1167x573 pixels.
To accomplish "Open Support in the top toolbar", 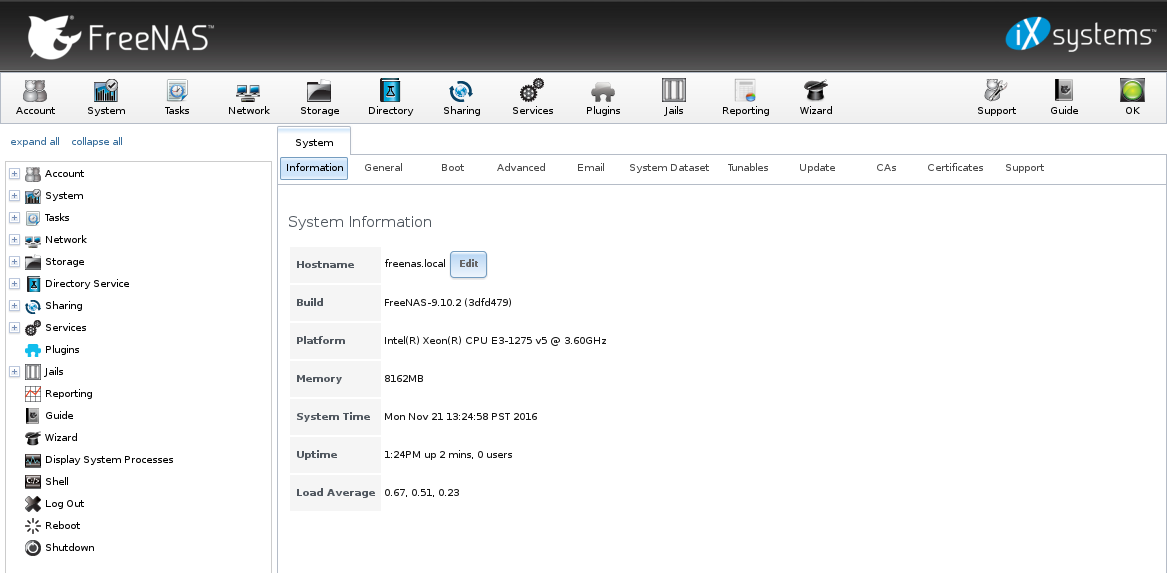I will click(x=996, y=97).
